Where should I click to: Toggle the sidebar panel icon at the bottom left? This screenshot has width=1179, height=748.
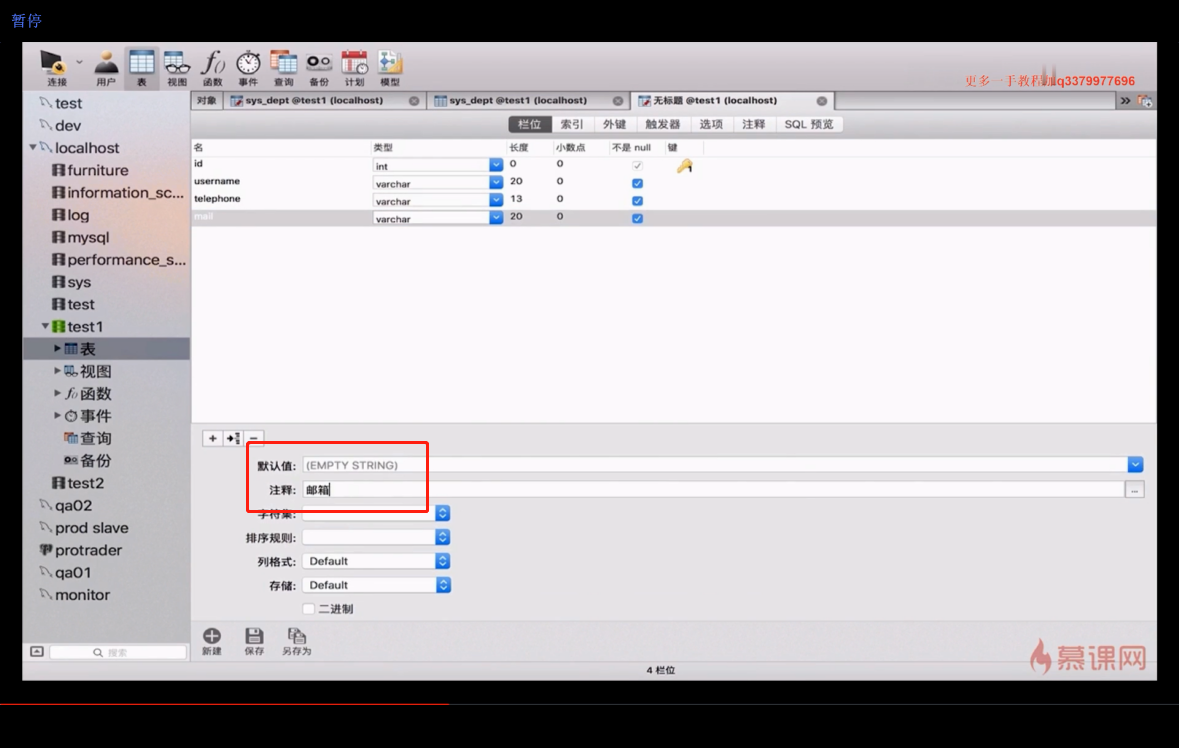tap(37, 652)
